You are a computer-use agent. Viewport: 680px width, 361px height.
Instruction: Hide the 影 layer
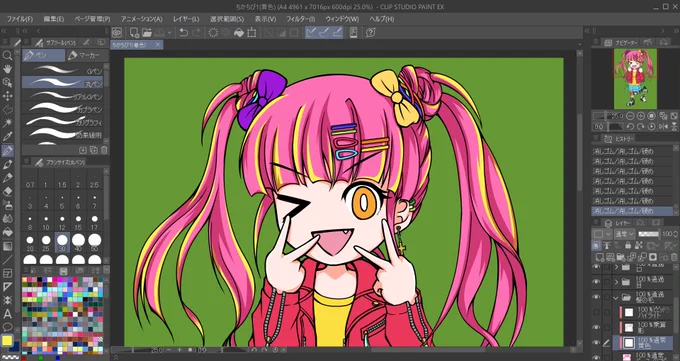coord(597,327)
